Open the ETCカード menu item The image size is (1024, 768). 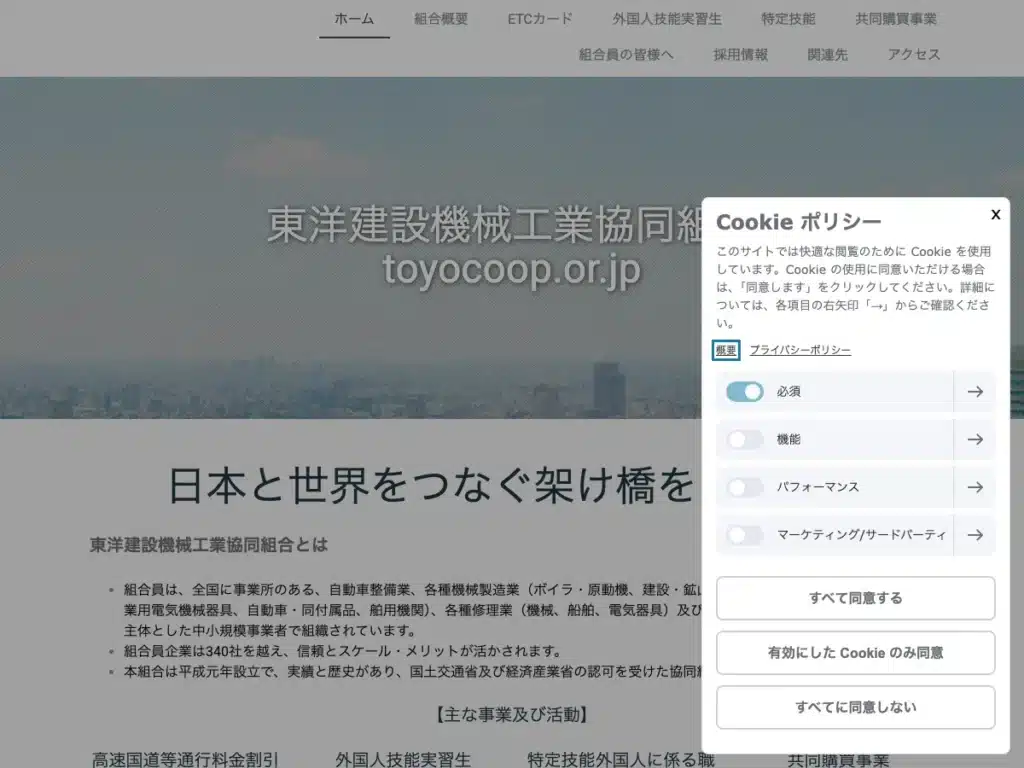pos(540,19)
